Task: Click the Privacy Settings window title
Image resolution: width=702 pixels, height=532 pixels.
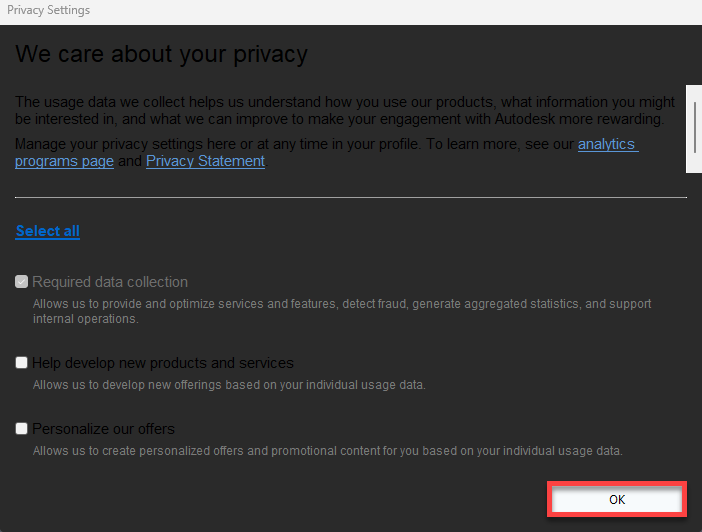Action: click(48, 10)
